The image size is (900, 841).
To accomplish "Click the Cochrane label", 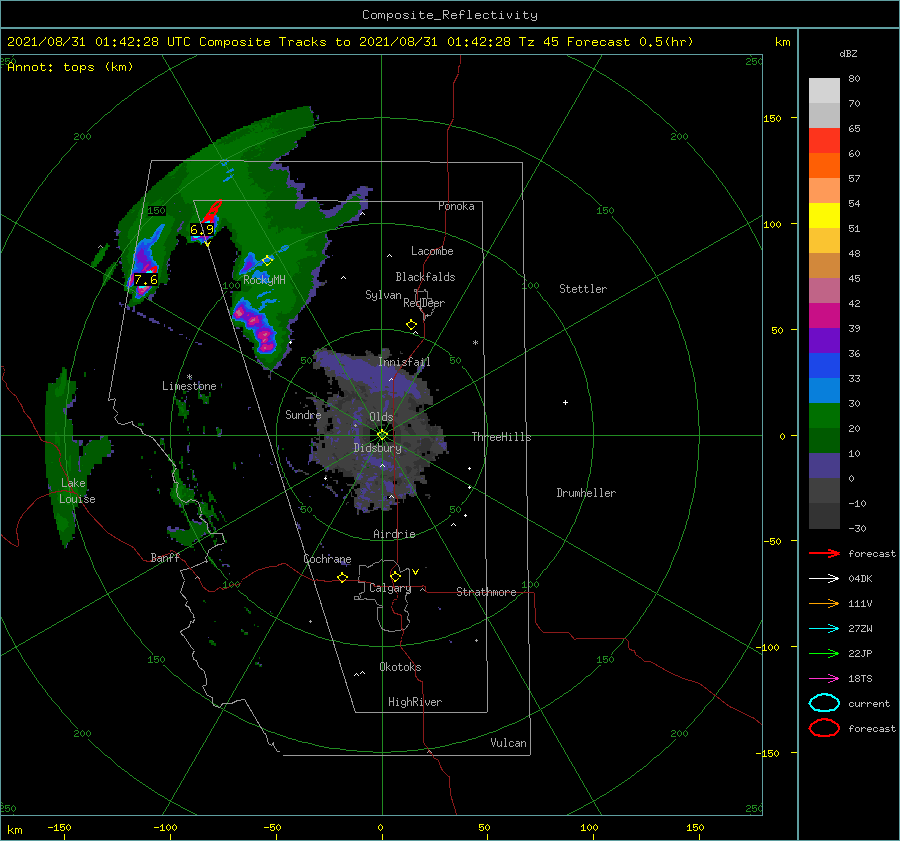I will [x=327, y=559].
